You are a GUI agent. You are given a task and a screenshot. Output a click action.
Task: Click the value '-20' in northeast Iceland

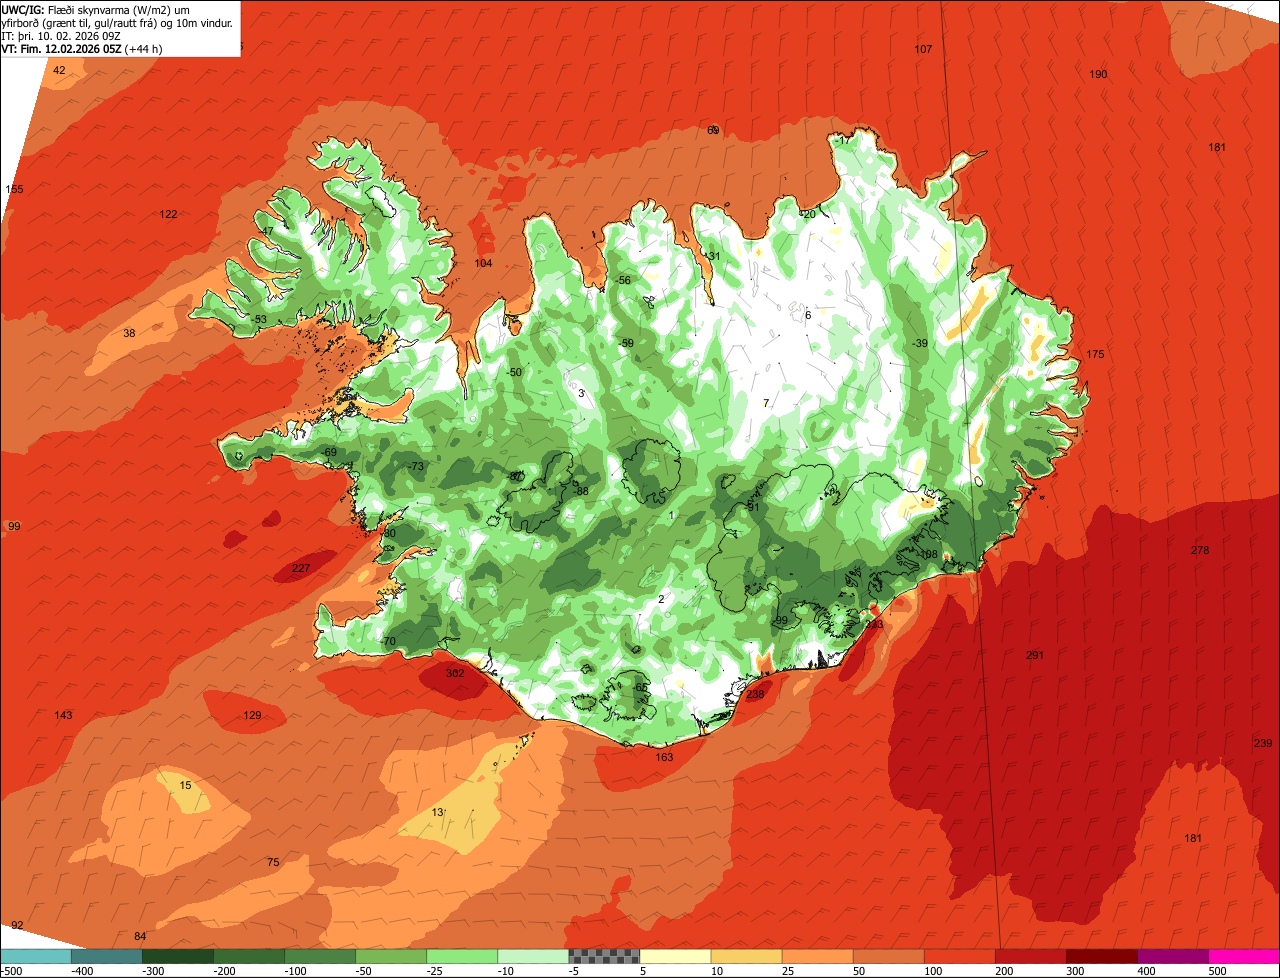tap(808, 214)
